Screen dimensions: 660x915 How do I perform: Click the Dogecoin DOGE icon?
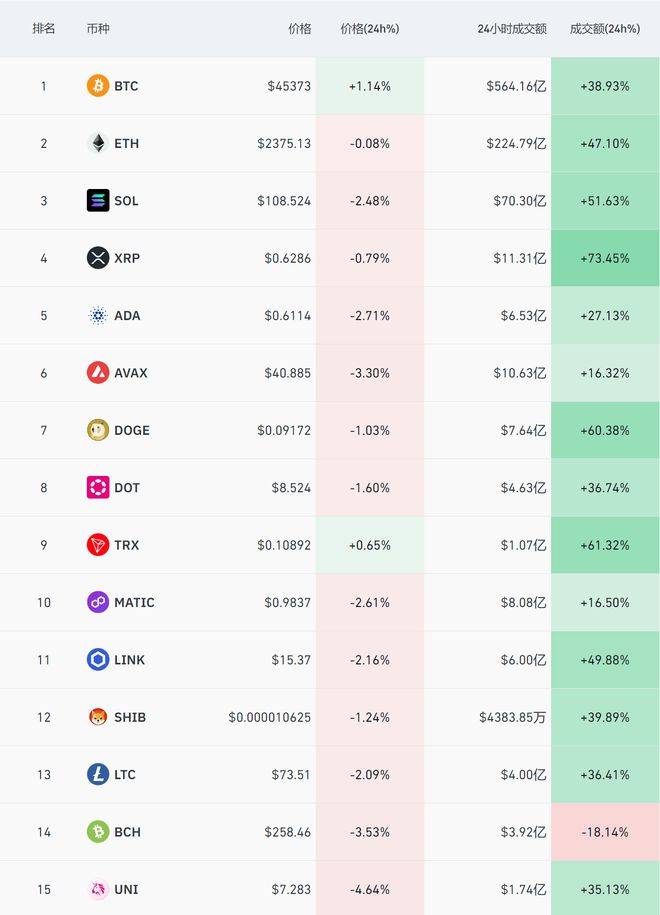click(98, 430)
